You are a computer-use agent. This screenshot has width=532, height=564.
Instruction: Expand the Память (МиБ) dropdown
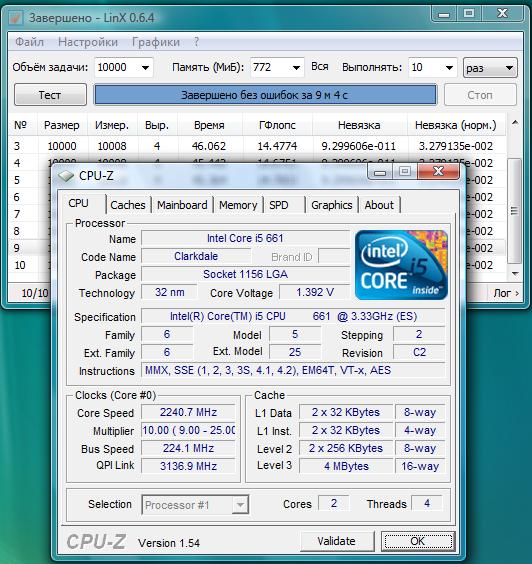296,68
